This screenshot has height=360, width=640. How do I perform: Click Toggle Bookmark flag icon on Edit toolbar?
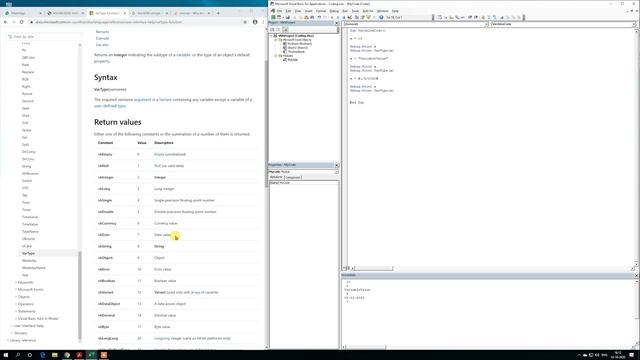(502, 18)
